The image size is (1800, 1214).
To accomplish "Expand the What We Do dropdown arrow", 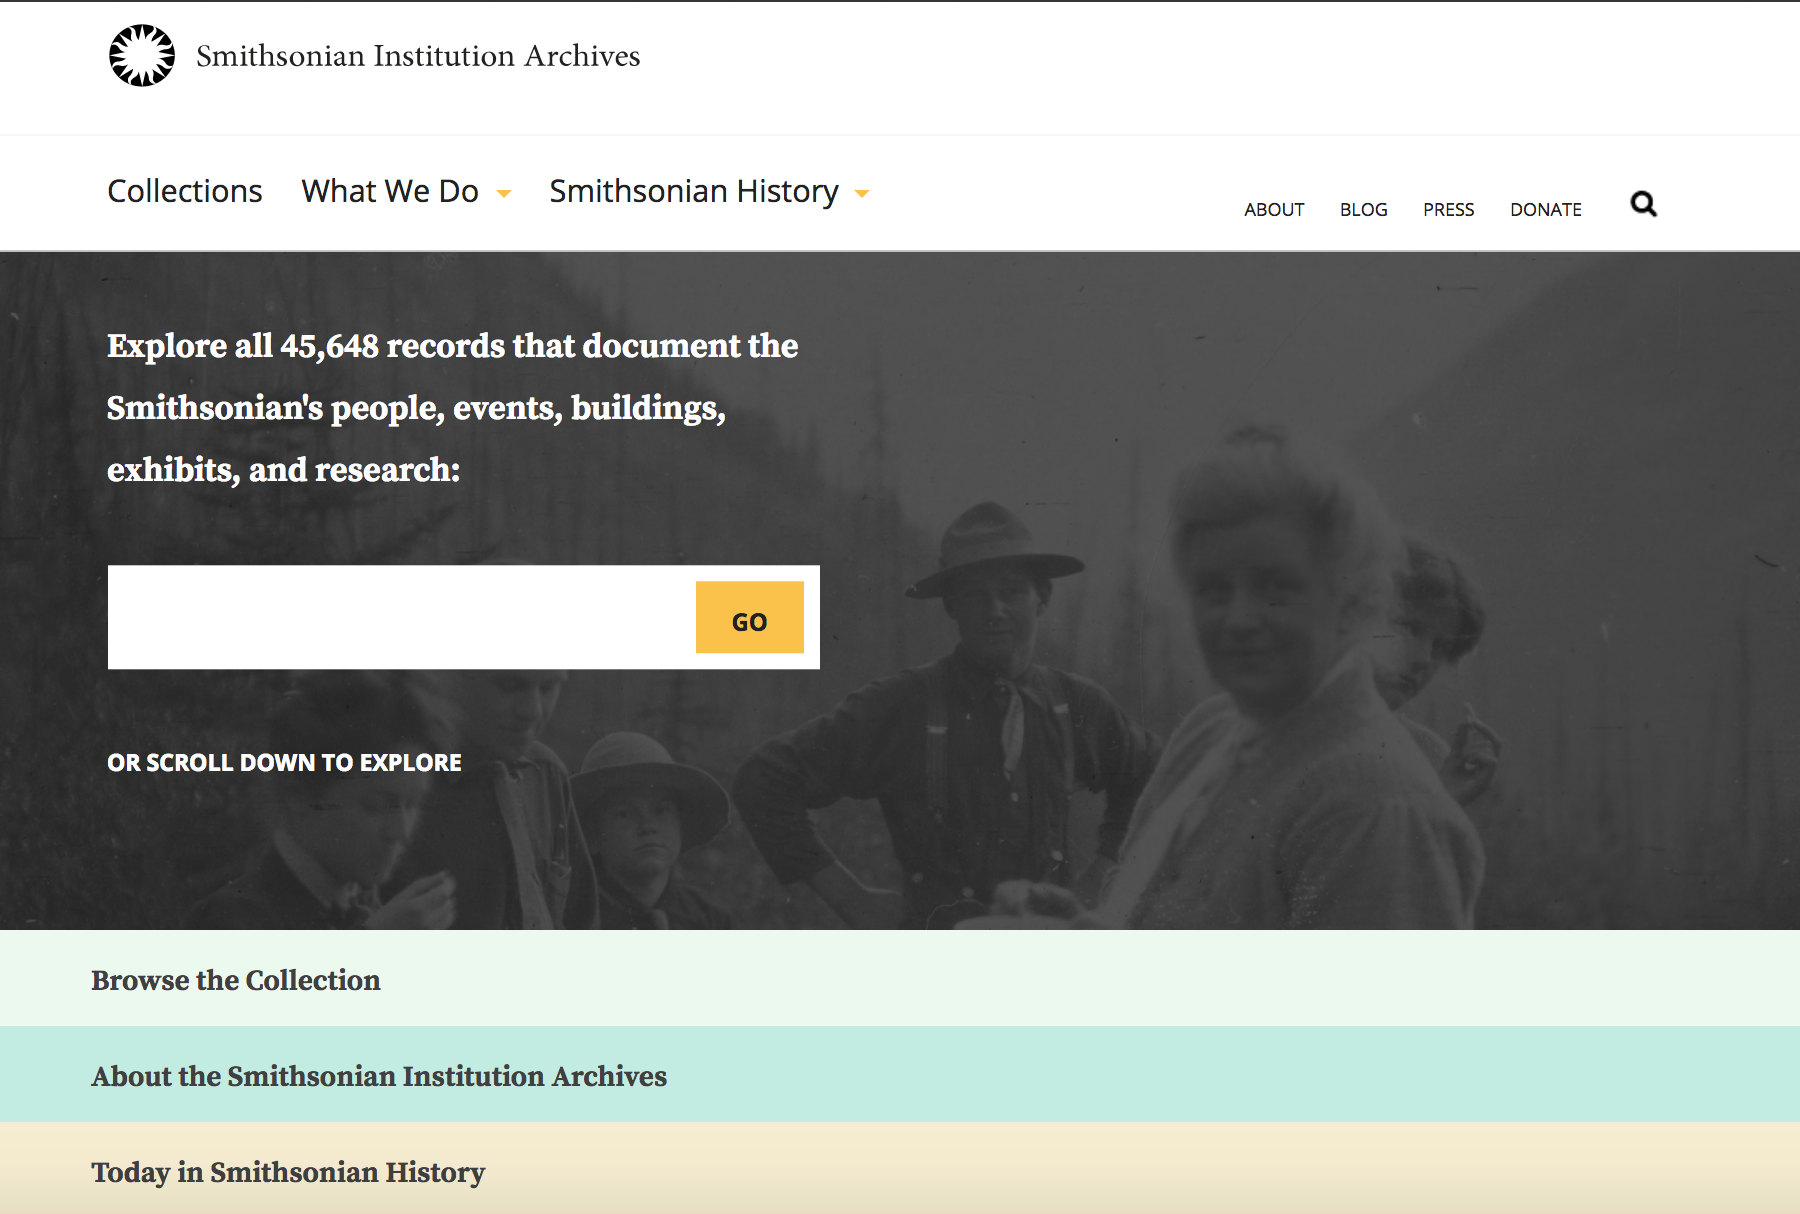I will coord(504,194).
